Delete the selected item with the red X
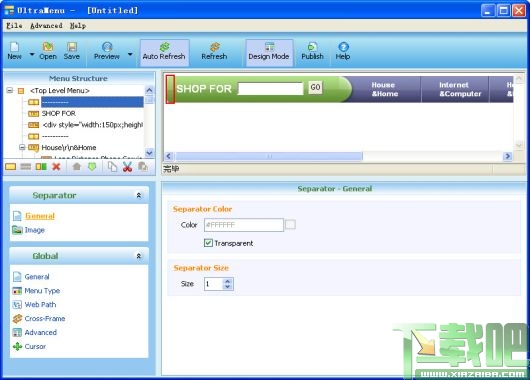This screenshot has height=380, width=530. (x=56, y=167)
